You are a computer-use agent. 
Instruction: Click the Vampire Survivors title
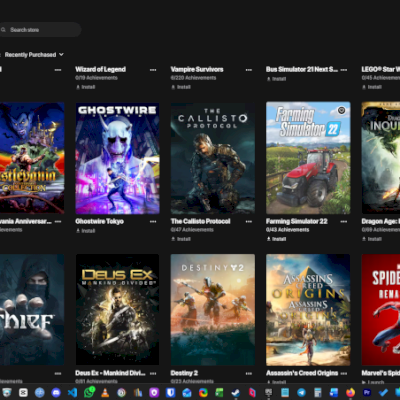(197, 69)
